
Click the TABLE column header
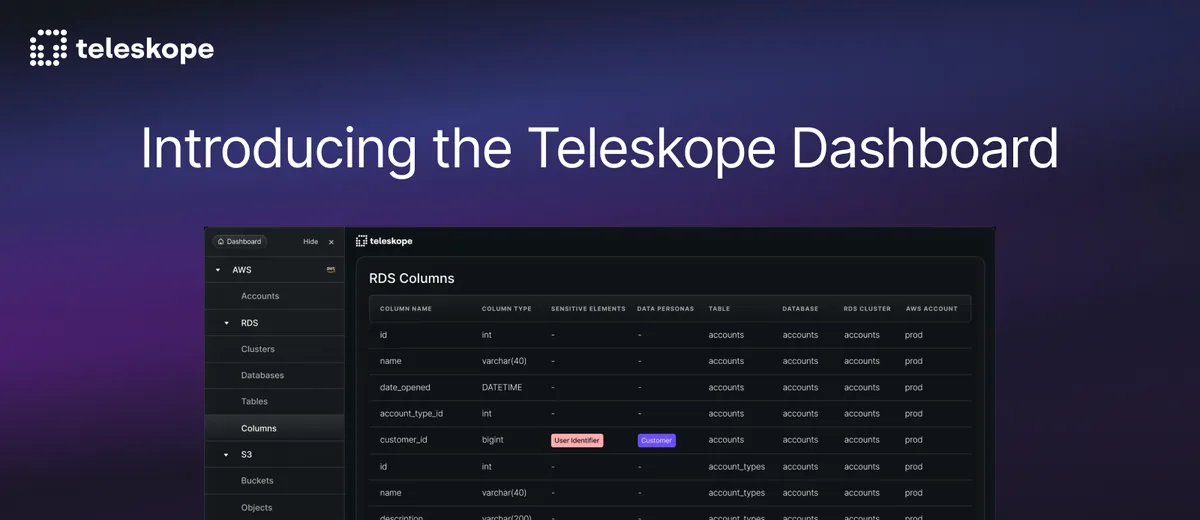click(x=719, y=309)
